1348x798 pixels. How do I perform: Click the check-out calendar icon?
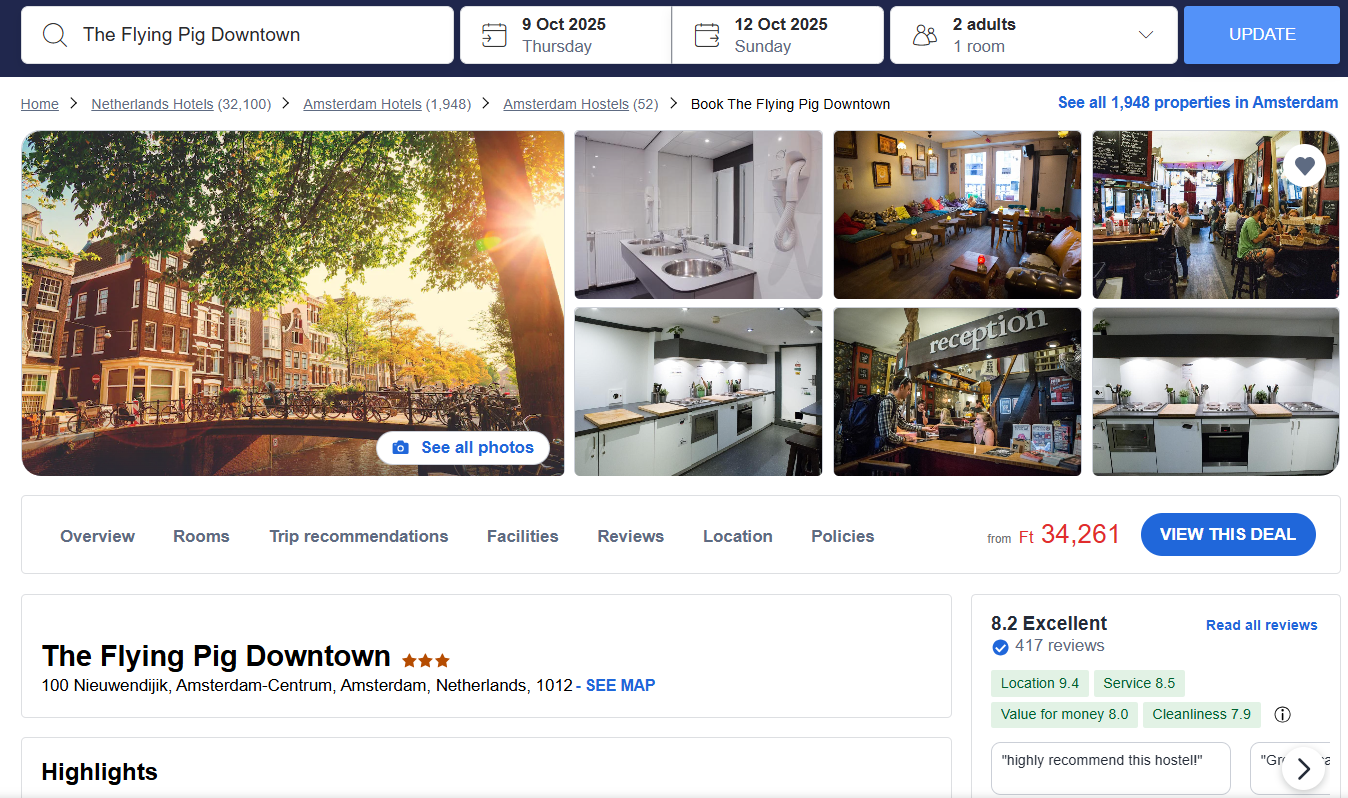707,35
